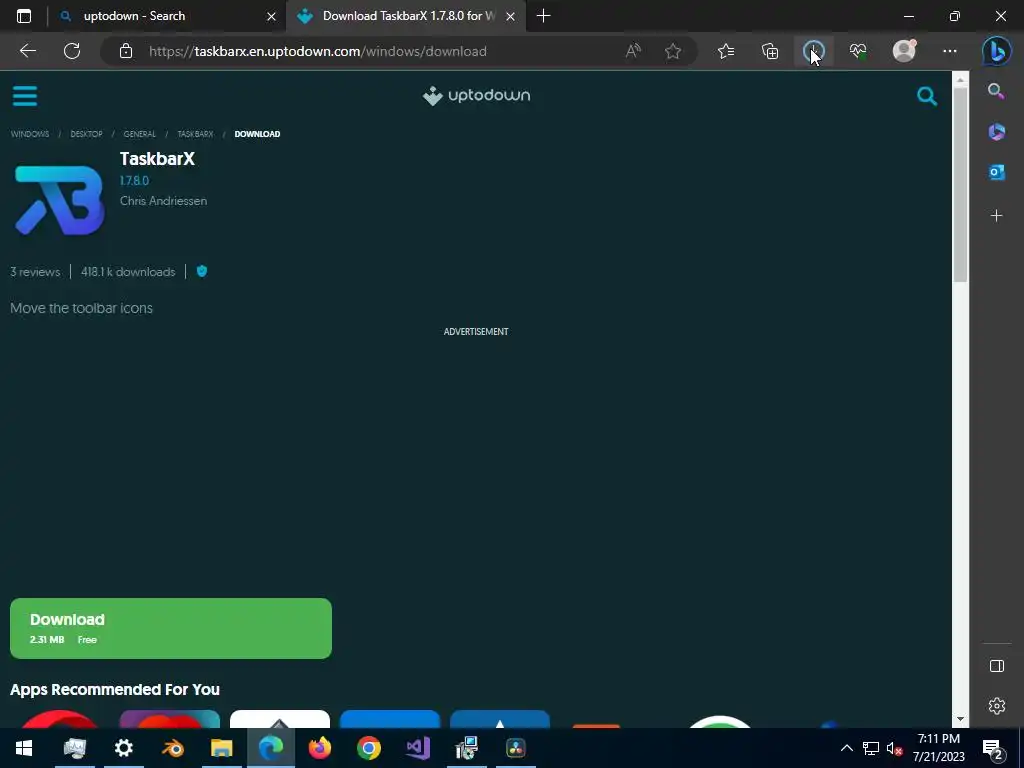Viewport: 1024px width, 768px height.
Task: Click the 1.7.8.0 version number
Action: 135,181
